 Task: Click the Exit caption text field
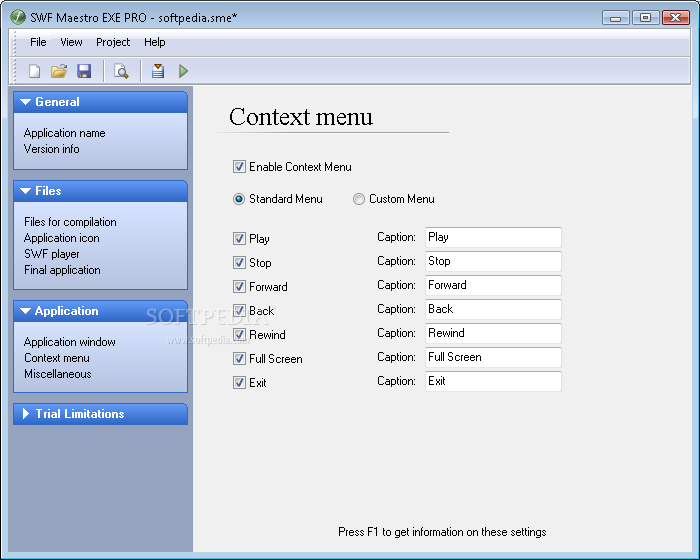pos(493,381)
